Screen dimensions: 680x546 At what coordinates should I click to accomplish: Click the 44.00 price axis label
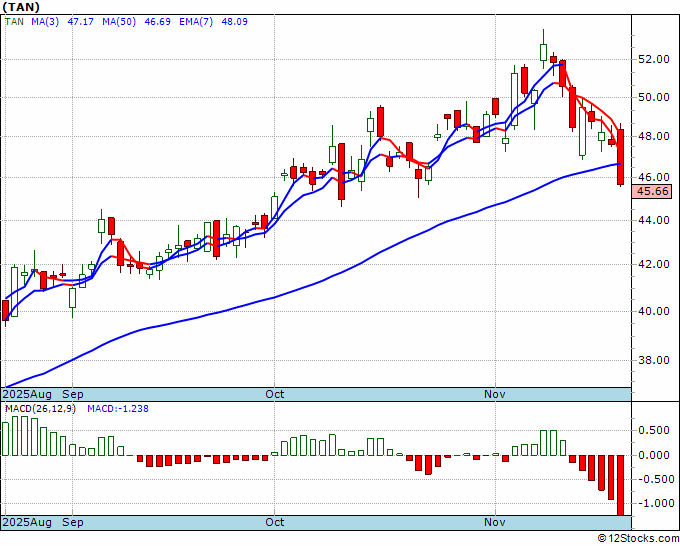point(654,220)
